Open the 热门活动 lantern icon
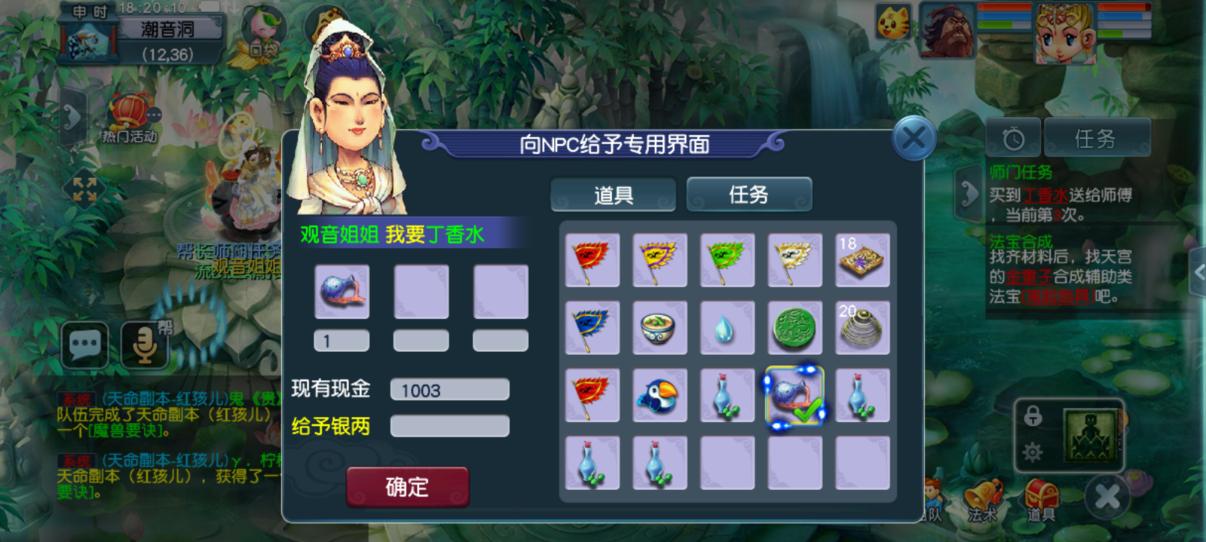The image size is (1206, 542). (x=129, y=117)
